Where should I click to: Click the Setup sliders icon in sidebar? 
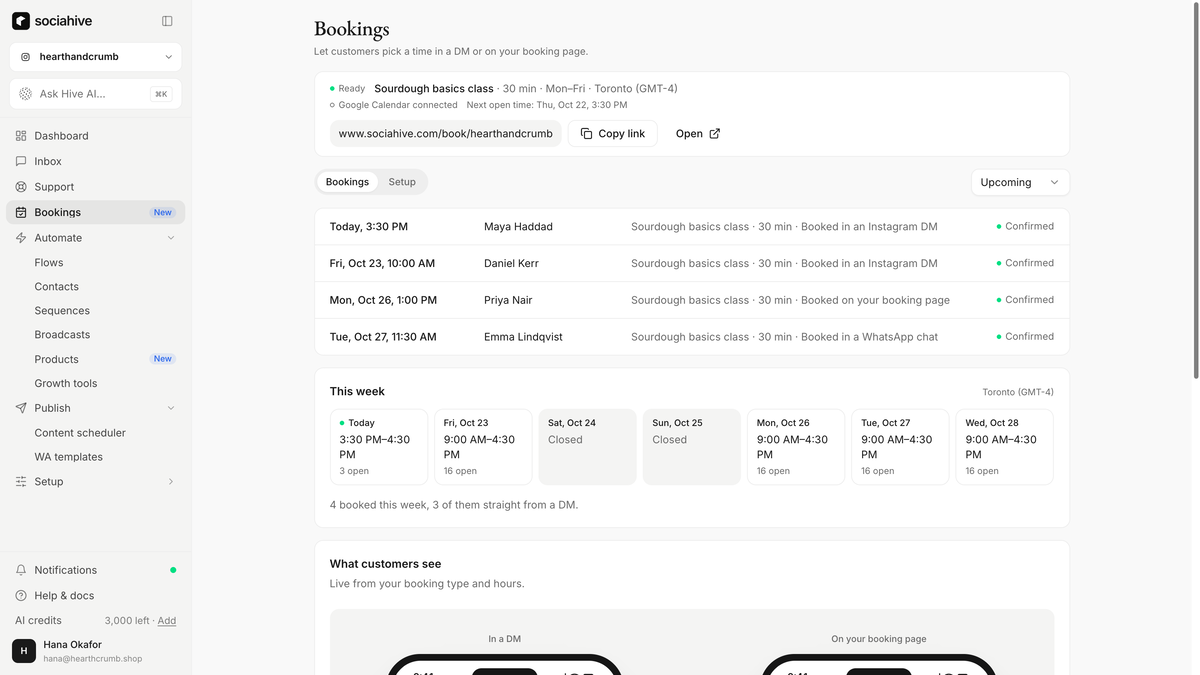(21, 482)
